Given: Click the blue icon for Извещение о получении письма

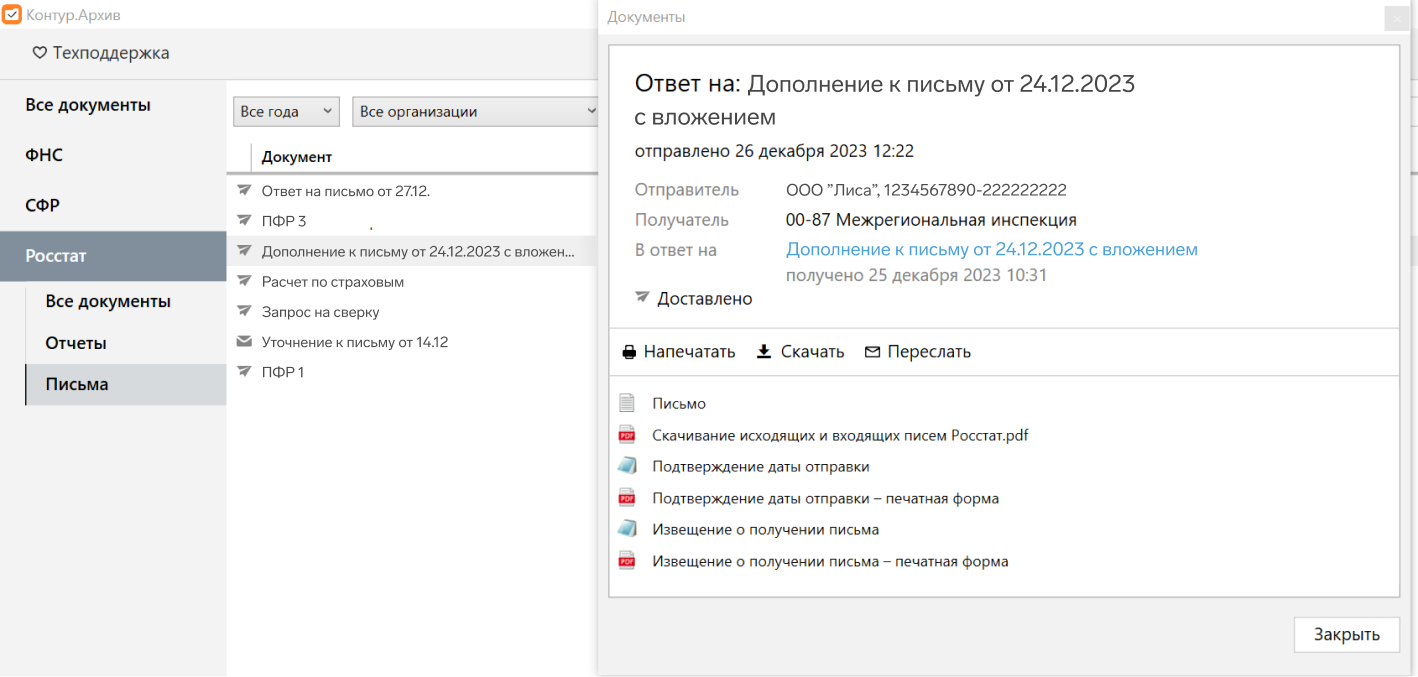Looking at the screenshot, I should click(627, 530).
